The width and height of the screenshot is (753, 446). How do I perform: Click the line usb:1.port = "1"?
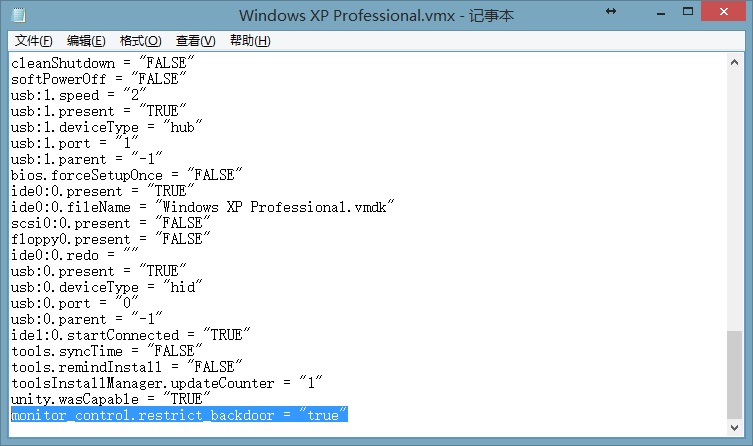click(x=74, y=143)
